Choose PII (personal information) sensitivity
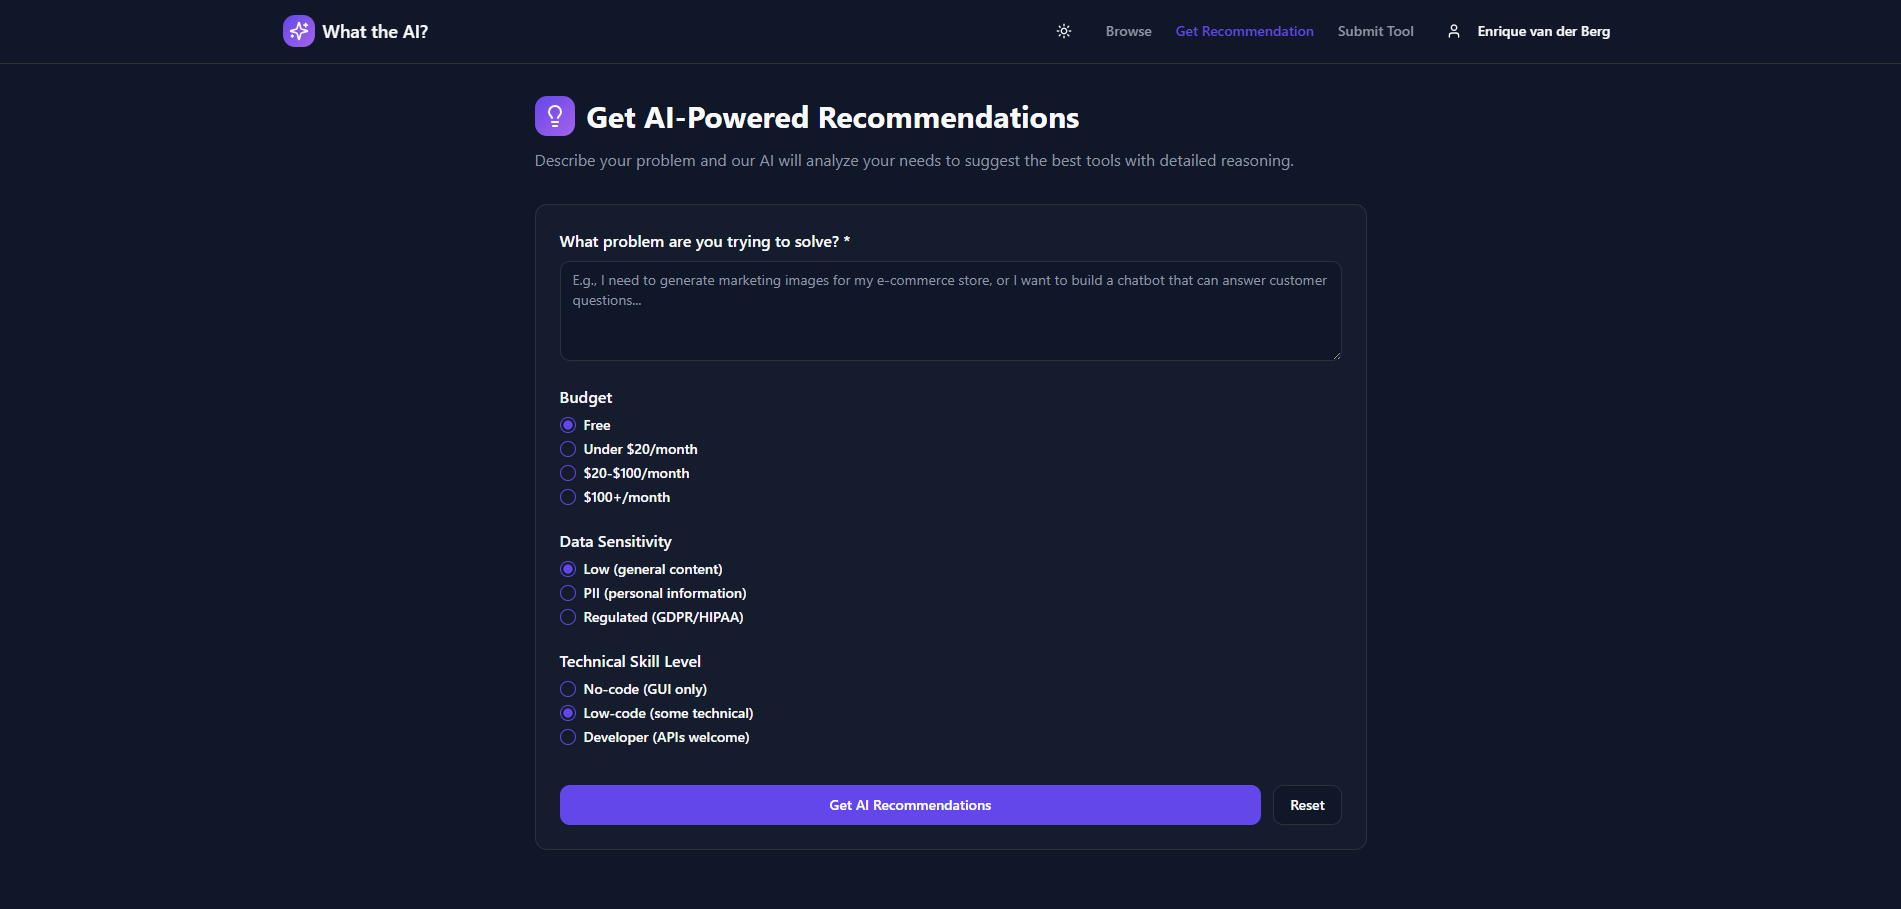The image size is (1901, 909). tap(568, 593)
